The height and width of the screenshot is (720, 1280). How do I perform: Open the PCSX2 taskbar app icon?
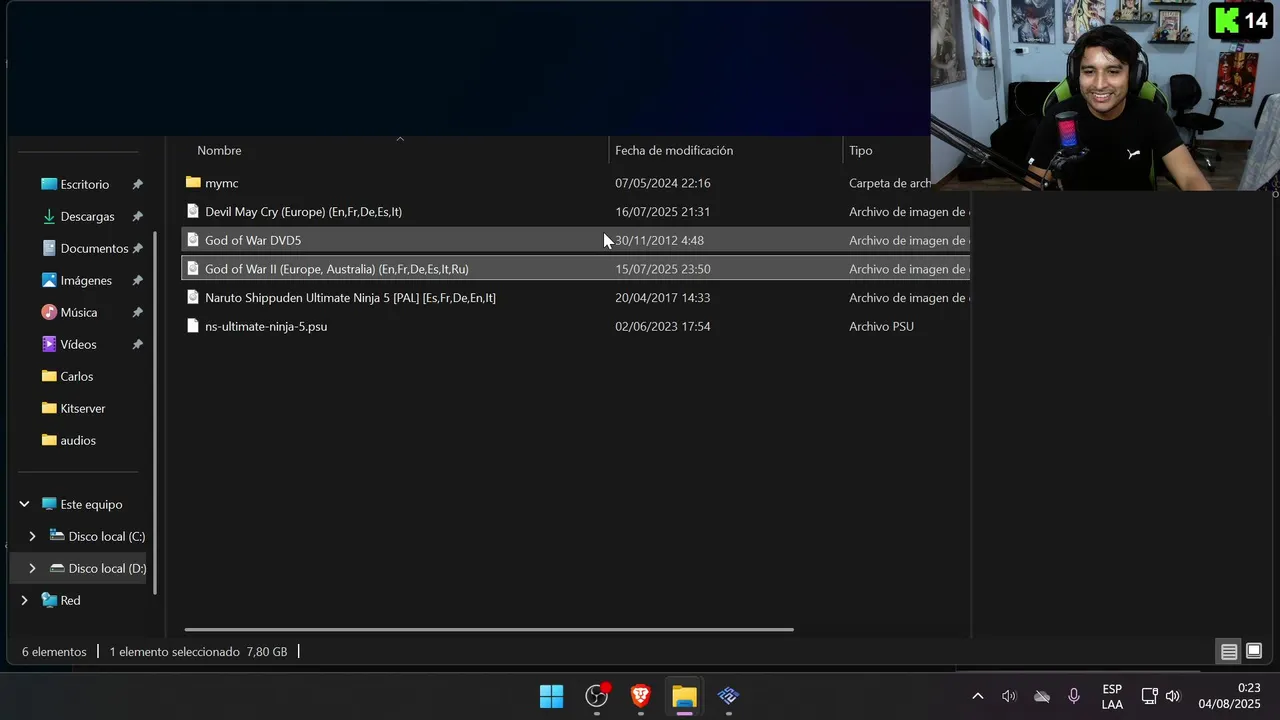coord(728,696)
